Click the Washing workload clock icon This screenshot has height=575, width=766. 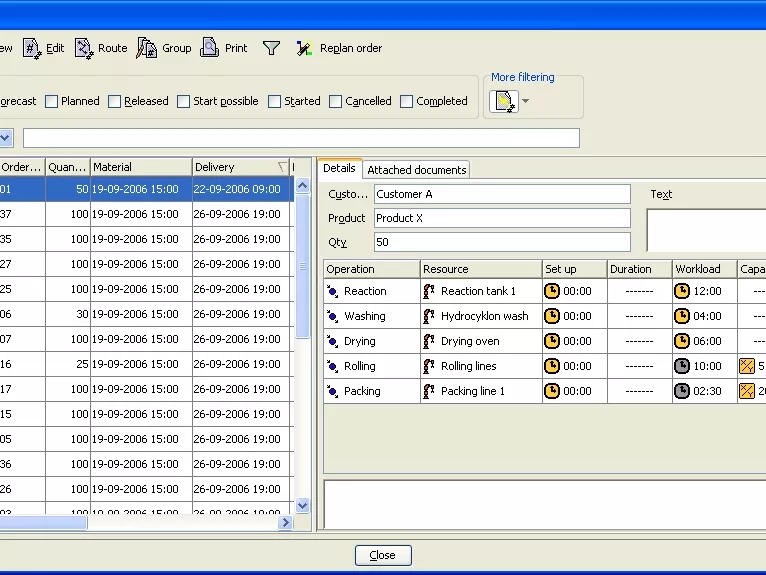point(682,316)
